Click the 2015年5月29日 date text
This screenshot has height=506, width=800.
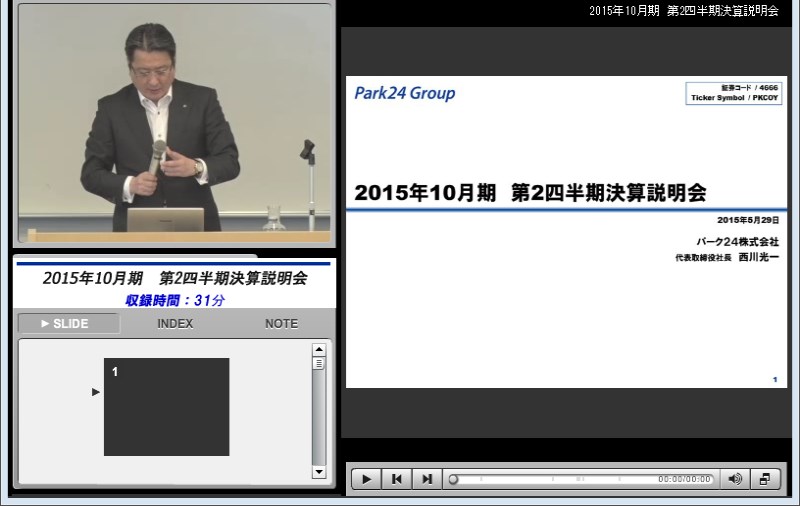[x=748, y=220]
